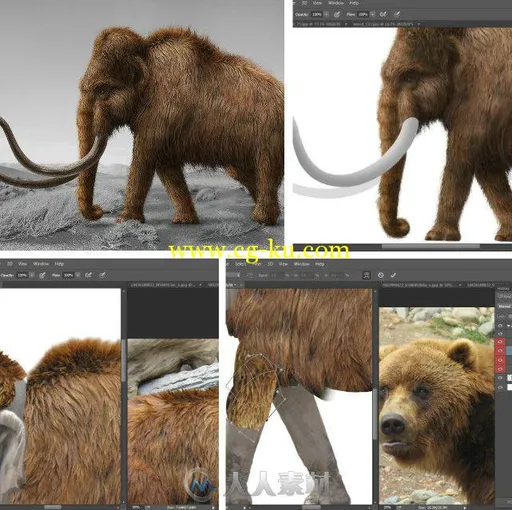Viewport: 512px width, 510px height.
Task: Open the Help menu in the bottom-right window
Action: [x=320, y=264]
